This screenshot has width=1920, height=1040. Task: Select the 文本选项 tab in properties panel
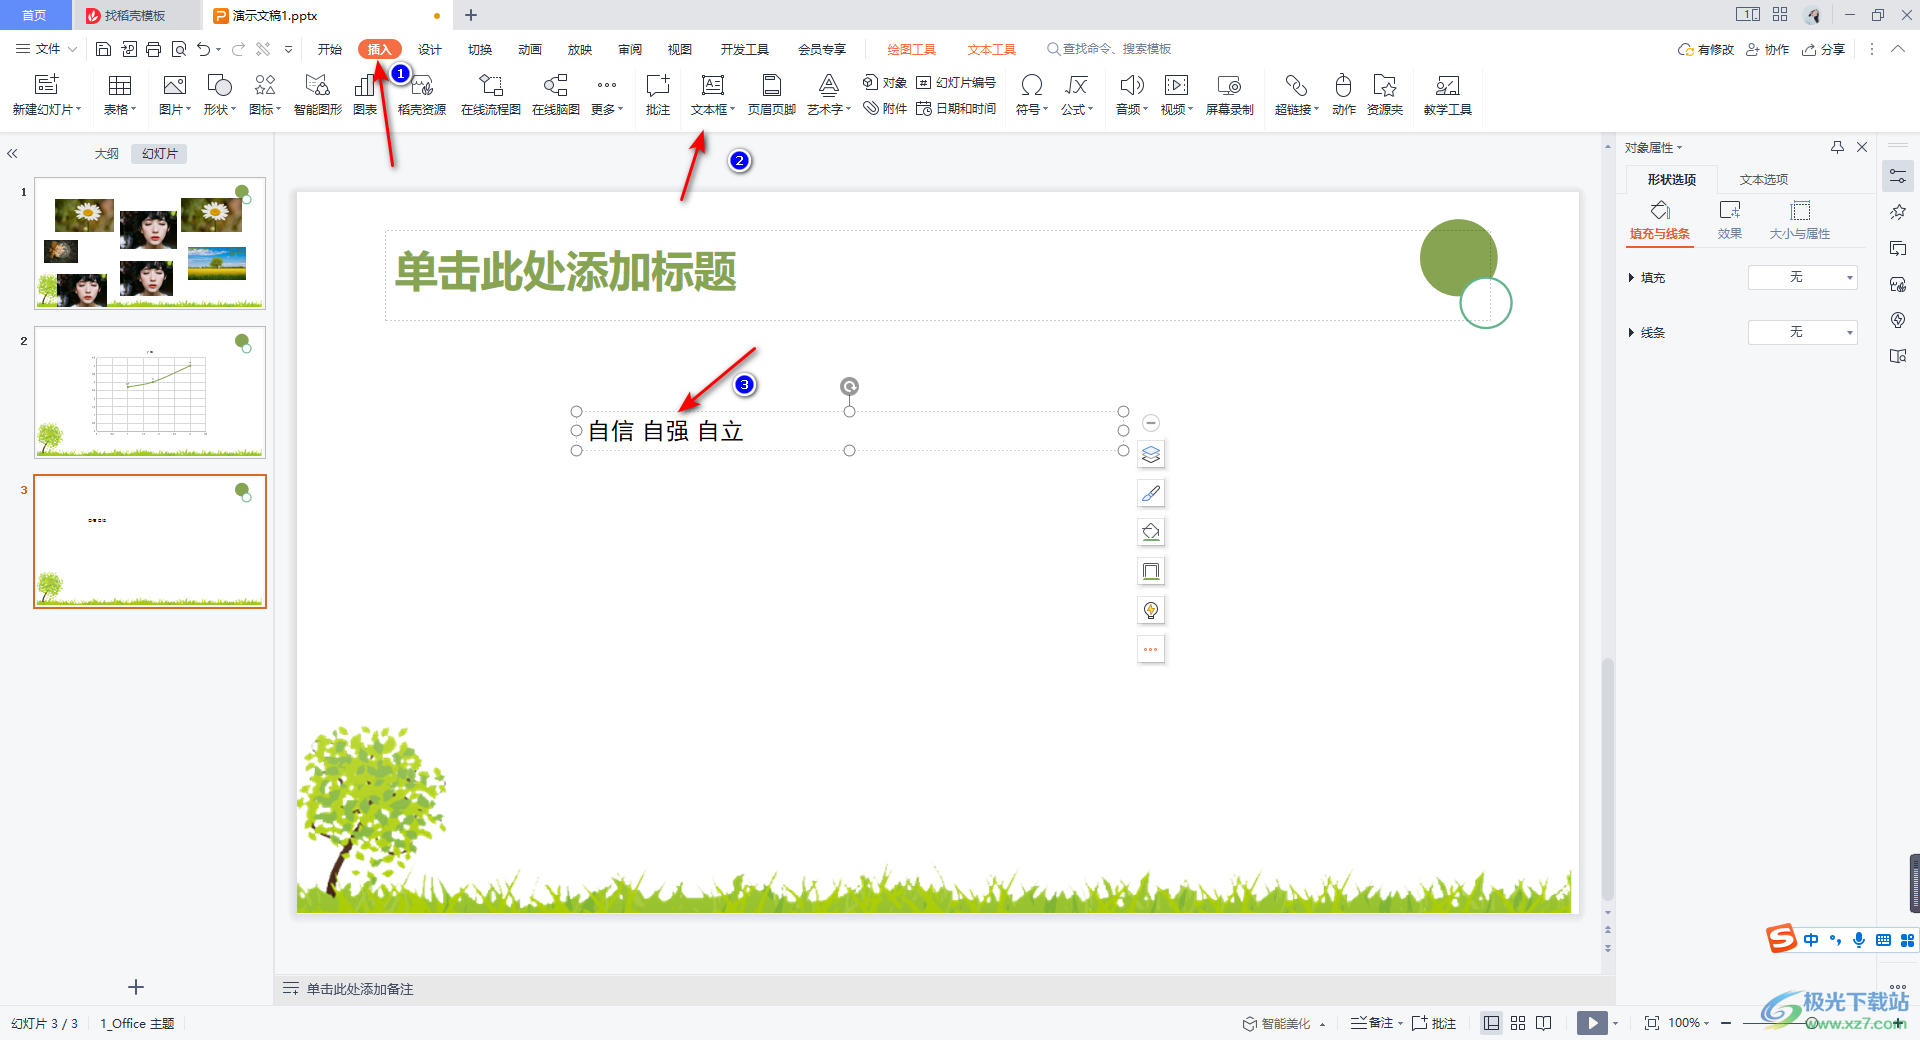tap(1764, 180)
